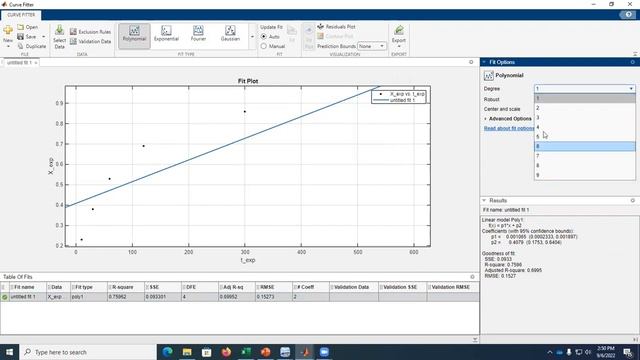Click the Windows Start button
The height and width of the screenshot is (360, 640).
(x=9, y=352)
